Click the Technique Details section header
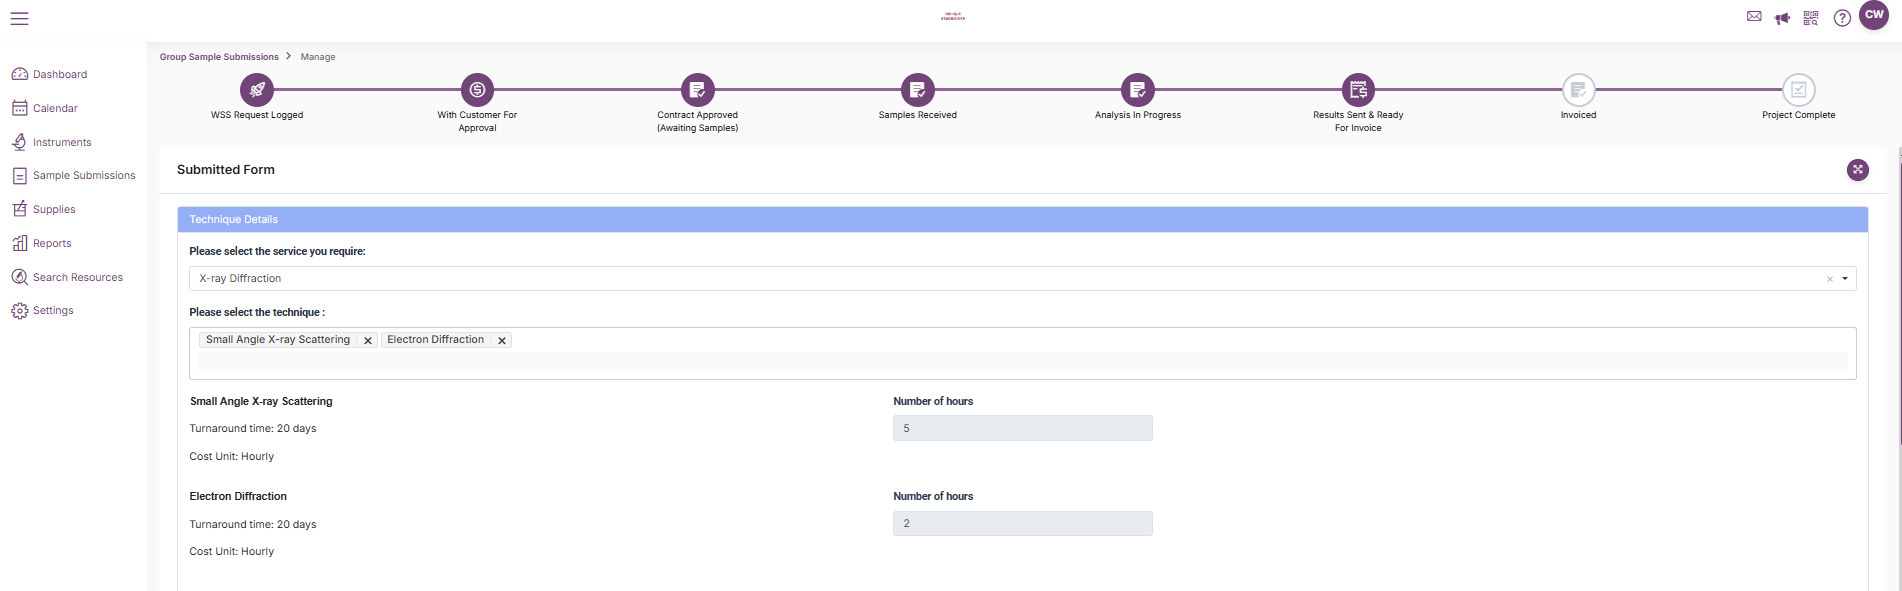 tap(1022, 220)
